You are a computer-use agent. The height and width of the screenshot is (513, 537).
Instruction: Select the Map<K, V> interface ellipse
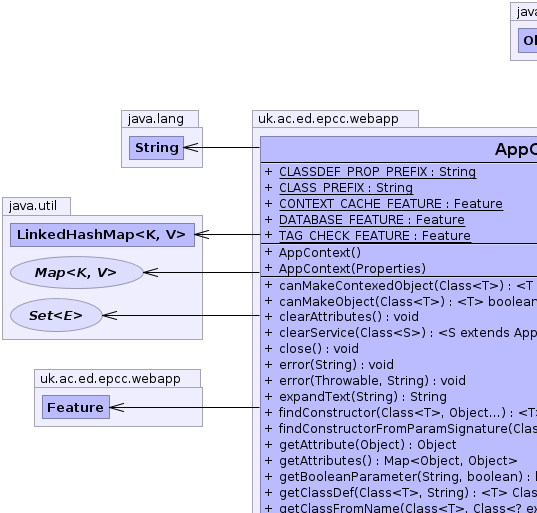[77, 273]
